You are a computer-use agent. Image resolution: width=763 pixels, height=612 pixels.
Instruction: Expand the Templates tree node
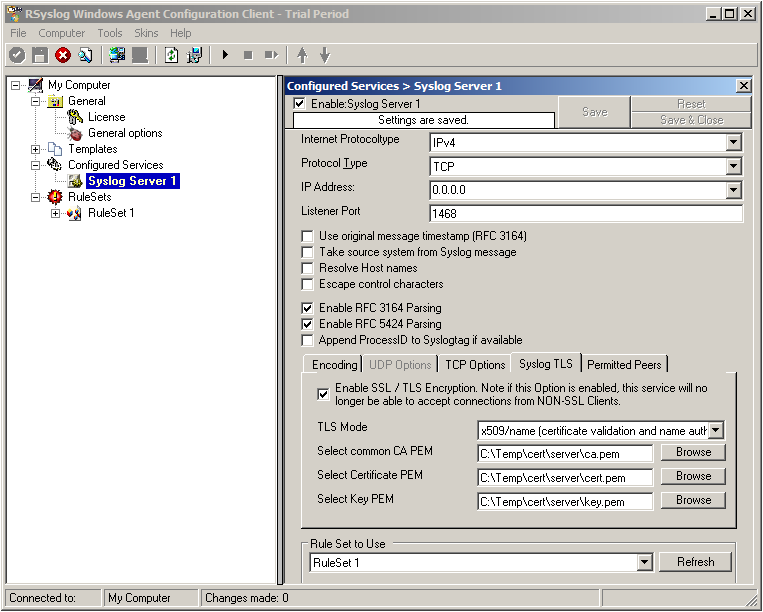click(x=36, y=149)
